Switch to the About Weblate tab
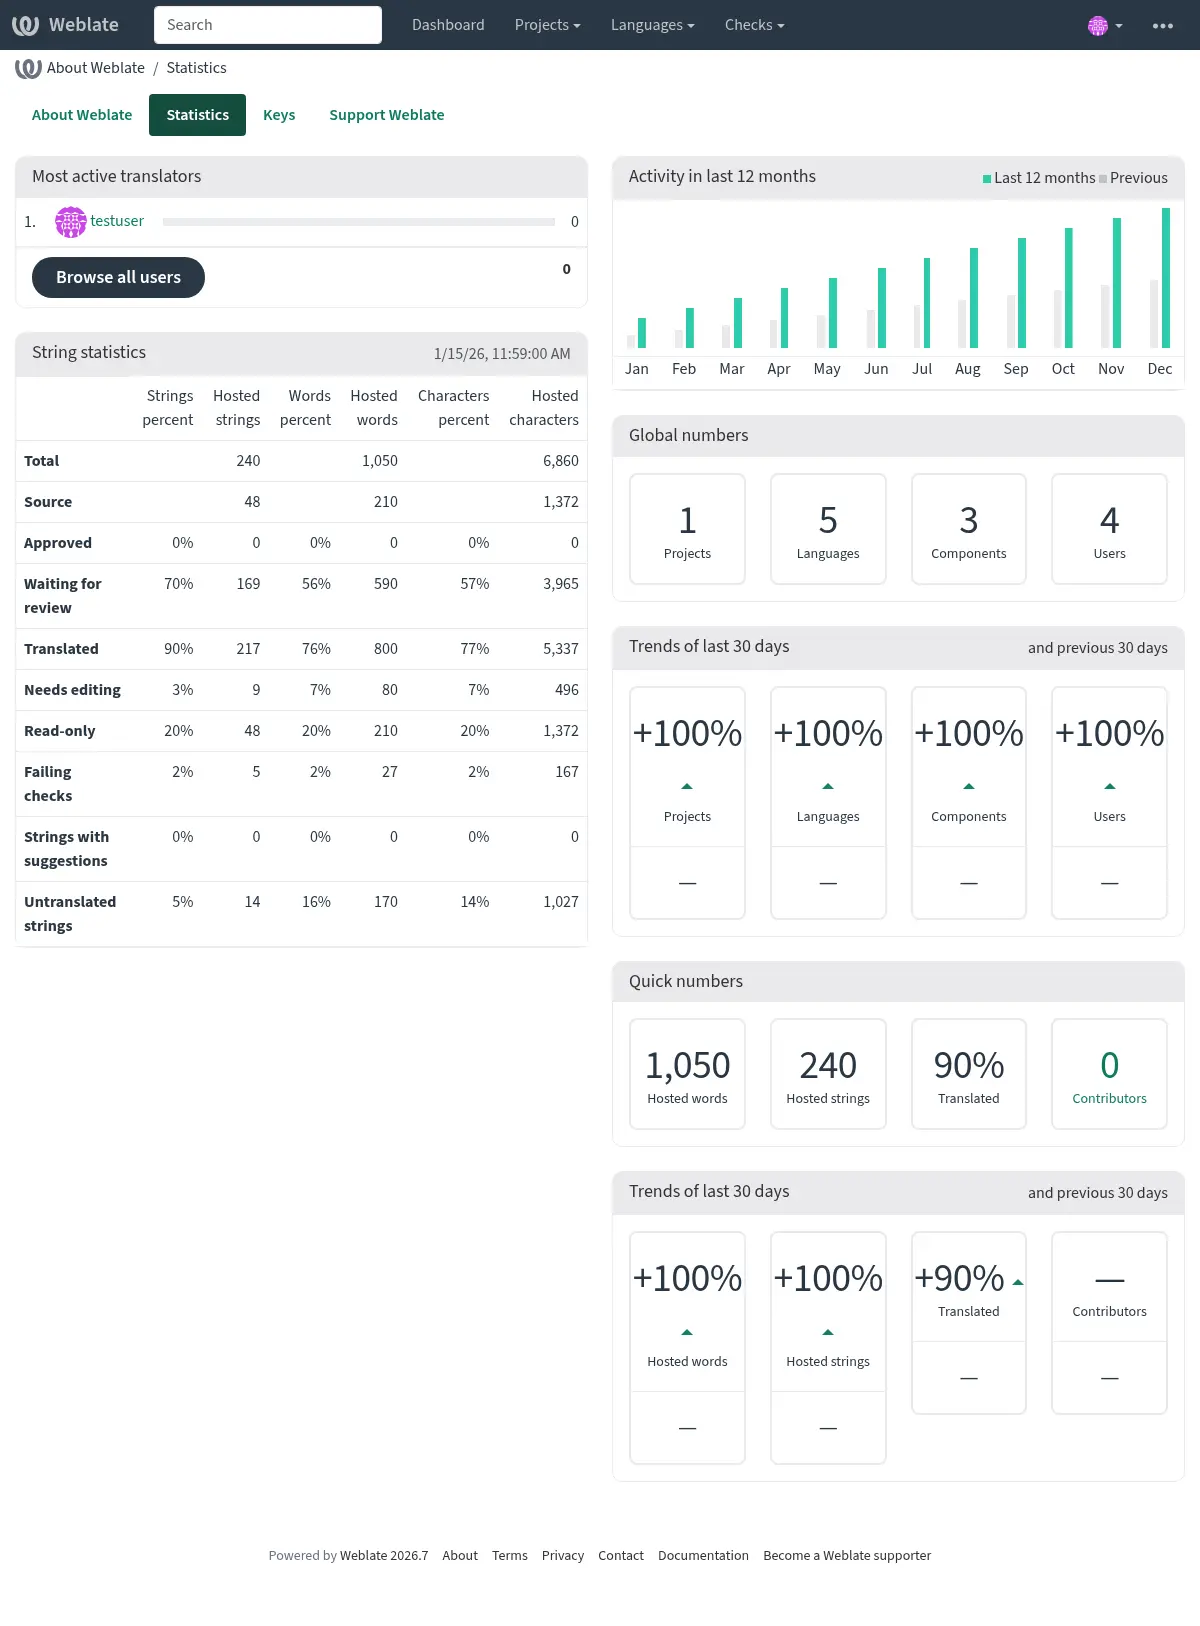The image size is (1200, 1626). (82, 115)
